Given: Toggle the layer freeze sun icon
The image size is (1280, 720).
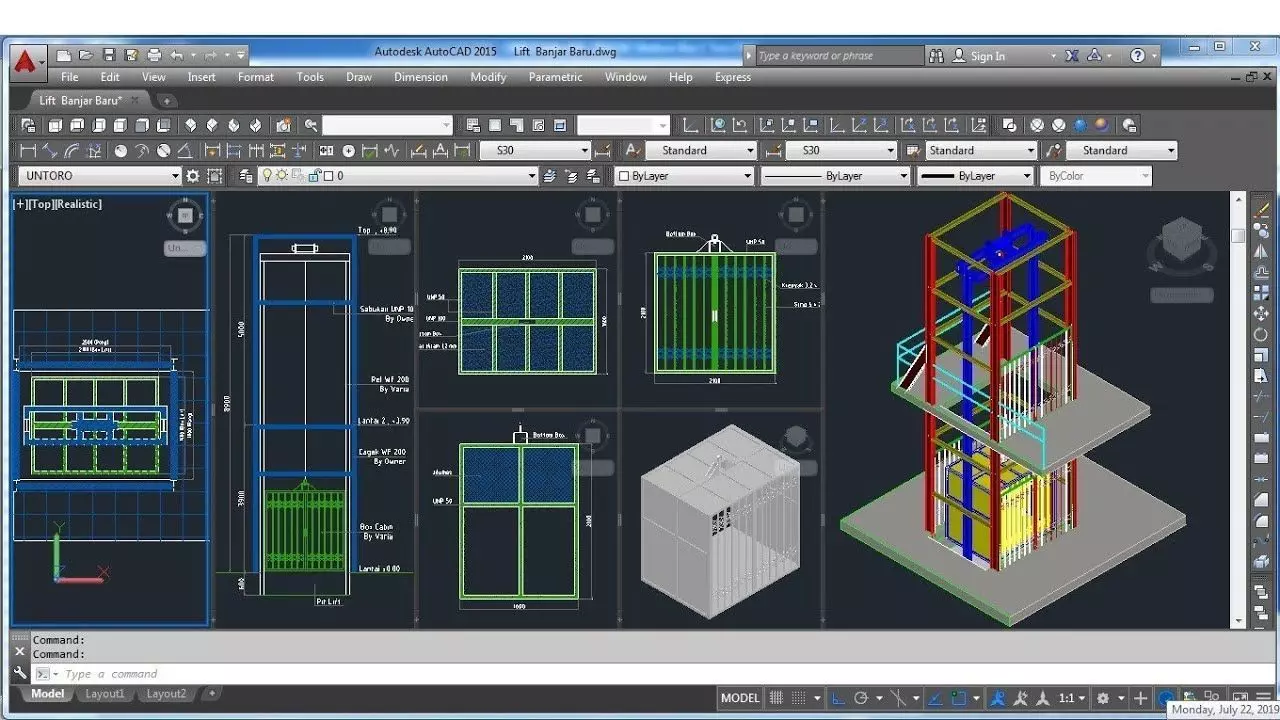Looking at the screenshot, I should 282,176.
